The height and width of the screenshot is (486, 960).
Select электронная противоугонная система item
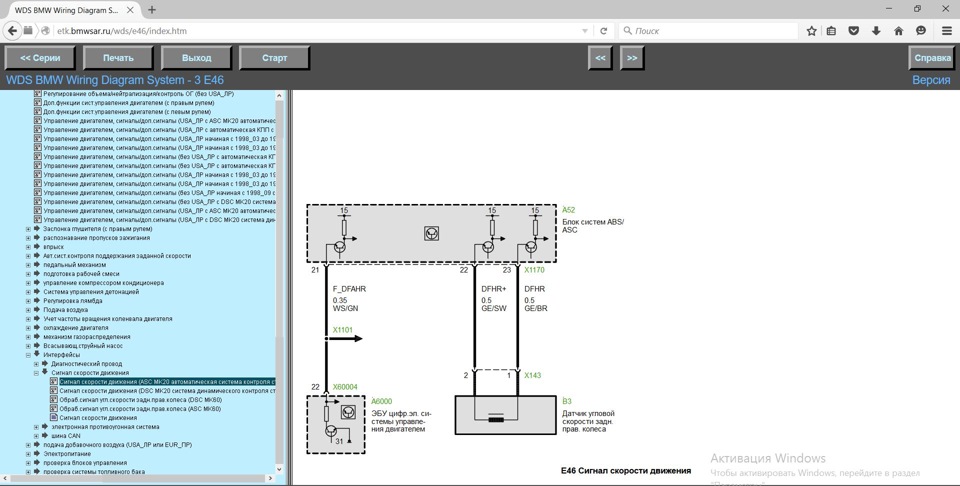[x=105, y=427]
